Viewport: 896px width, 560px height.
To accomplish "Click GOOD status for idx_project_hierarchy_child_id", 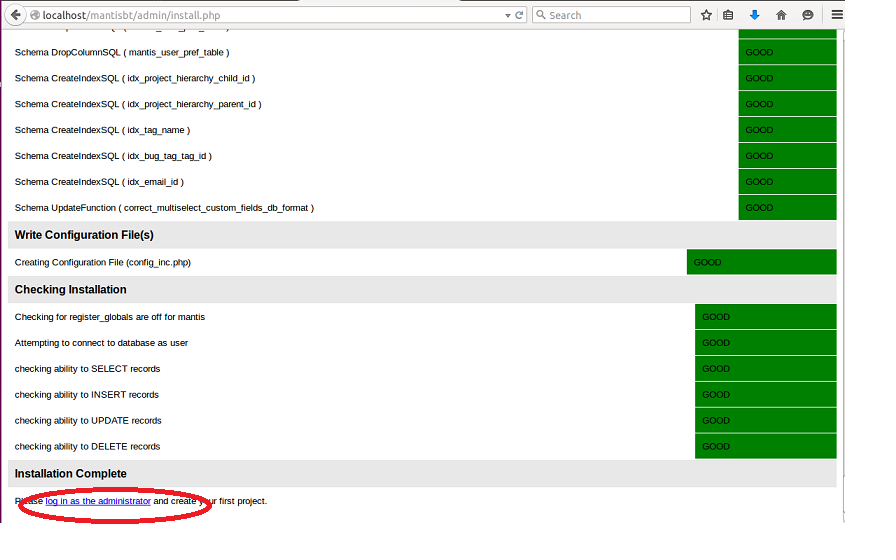I will [787, 78].
